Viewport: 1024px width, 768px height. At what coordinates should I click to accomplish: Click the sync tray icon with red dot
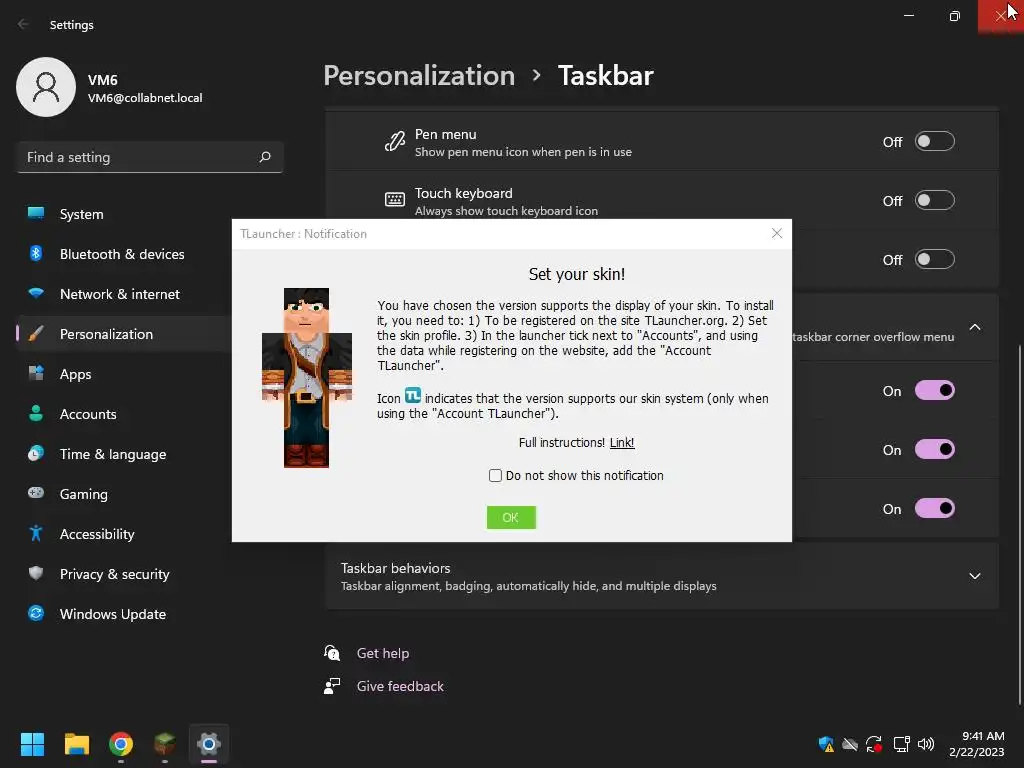[x=874, y=744]
